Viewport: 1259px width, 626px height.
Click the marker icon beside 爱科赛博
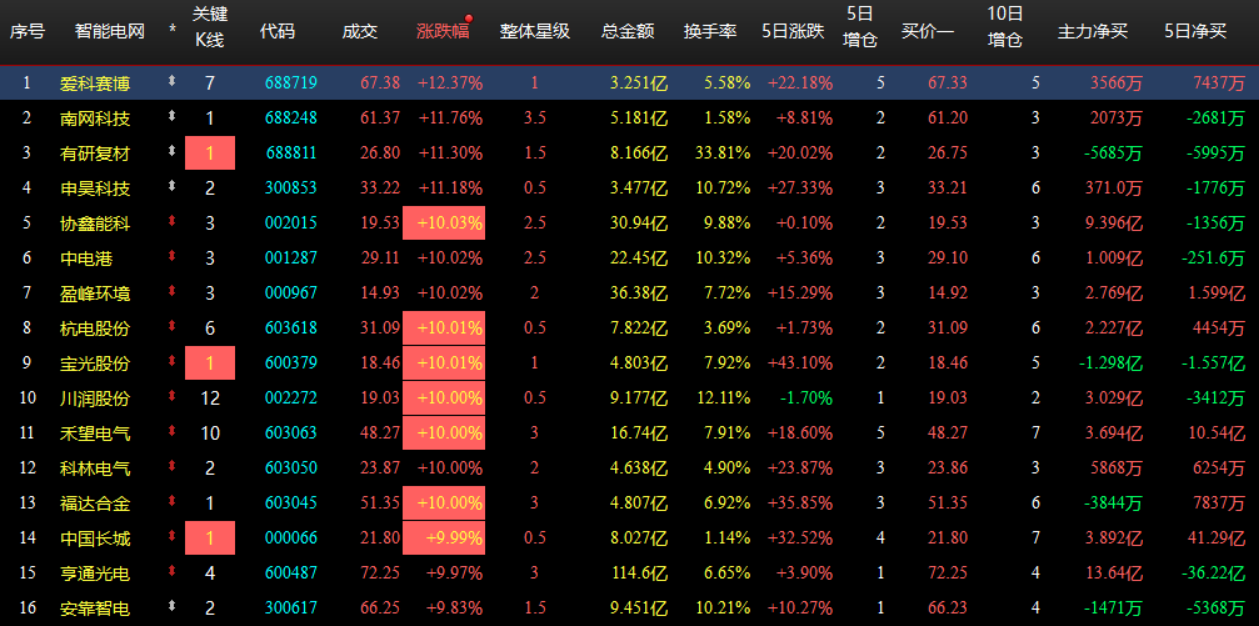coord(172,82)
